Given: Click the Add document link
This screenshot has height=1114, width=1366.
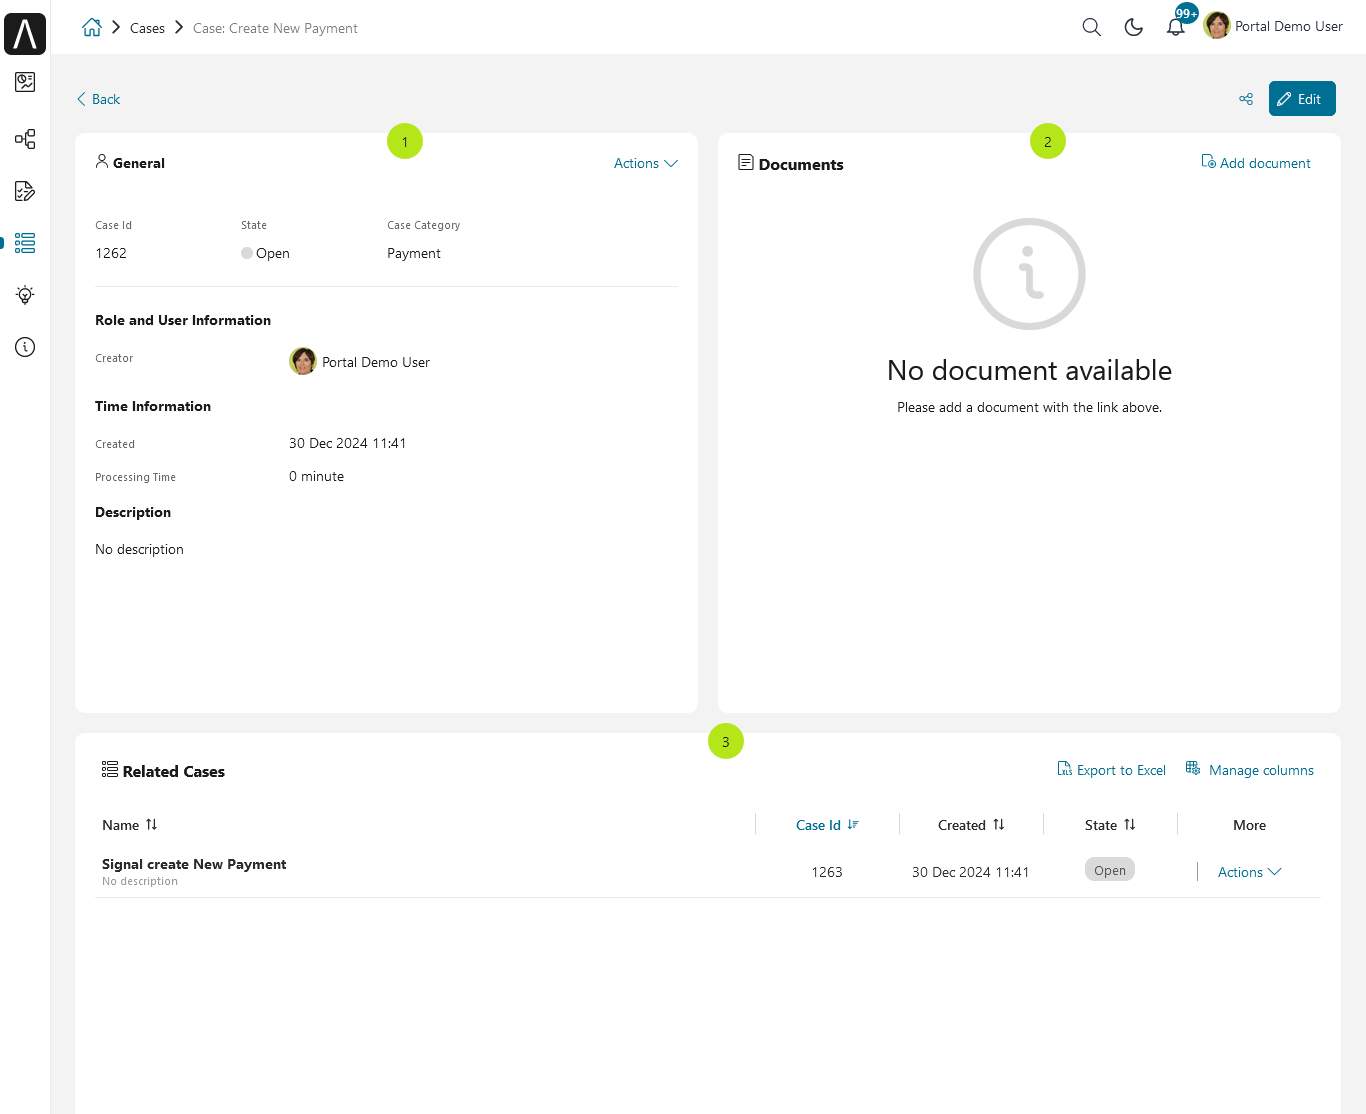Looking at the screenshot, I should pyautogui.click(x=1256, y=163).
